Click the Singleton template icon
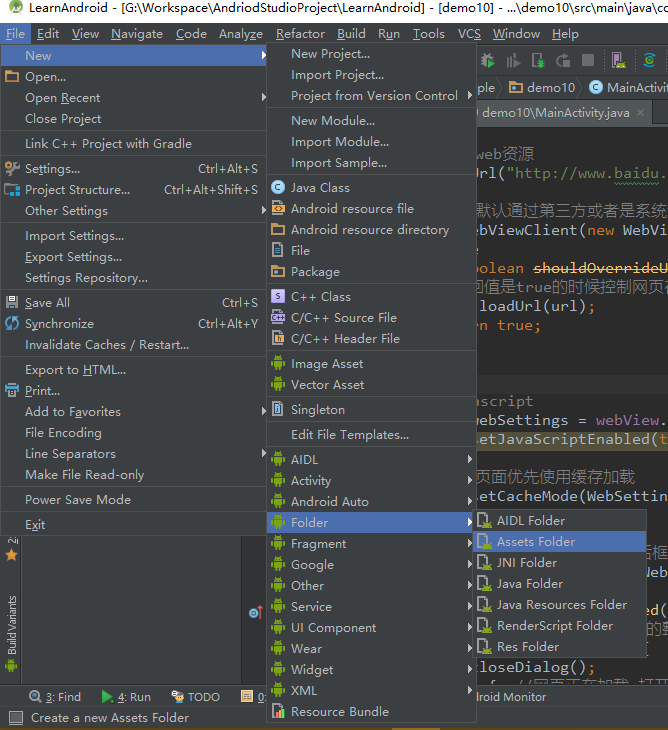 click(x=278, y=409)
